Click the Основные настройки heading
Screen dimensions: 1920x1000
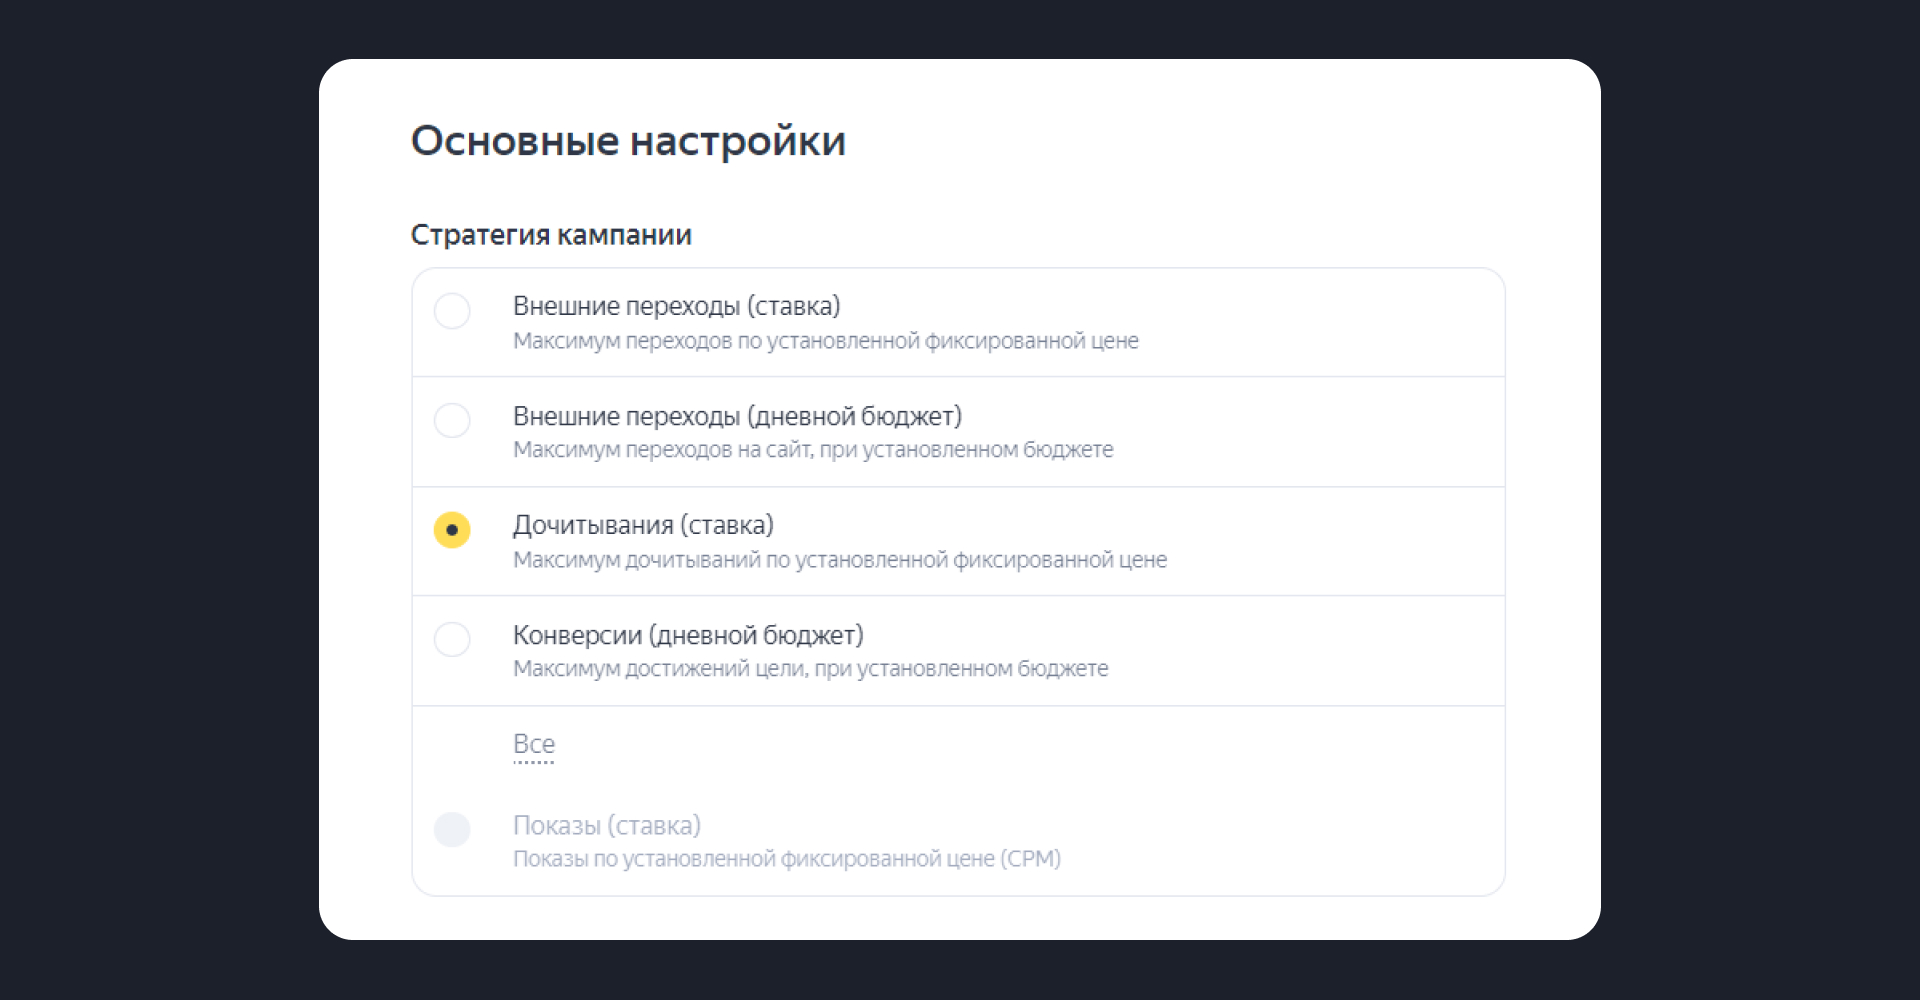tap(628, 141)
